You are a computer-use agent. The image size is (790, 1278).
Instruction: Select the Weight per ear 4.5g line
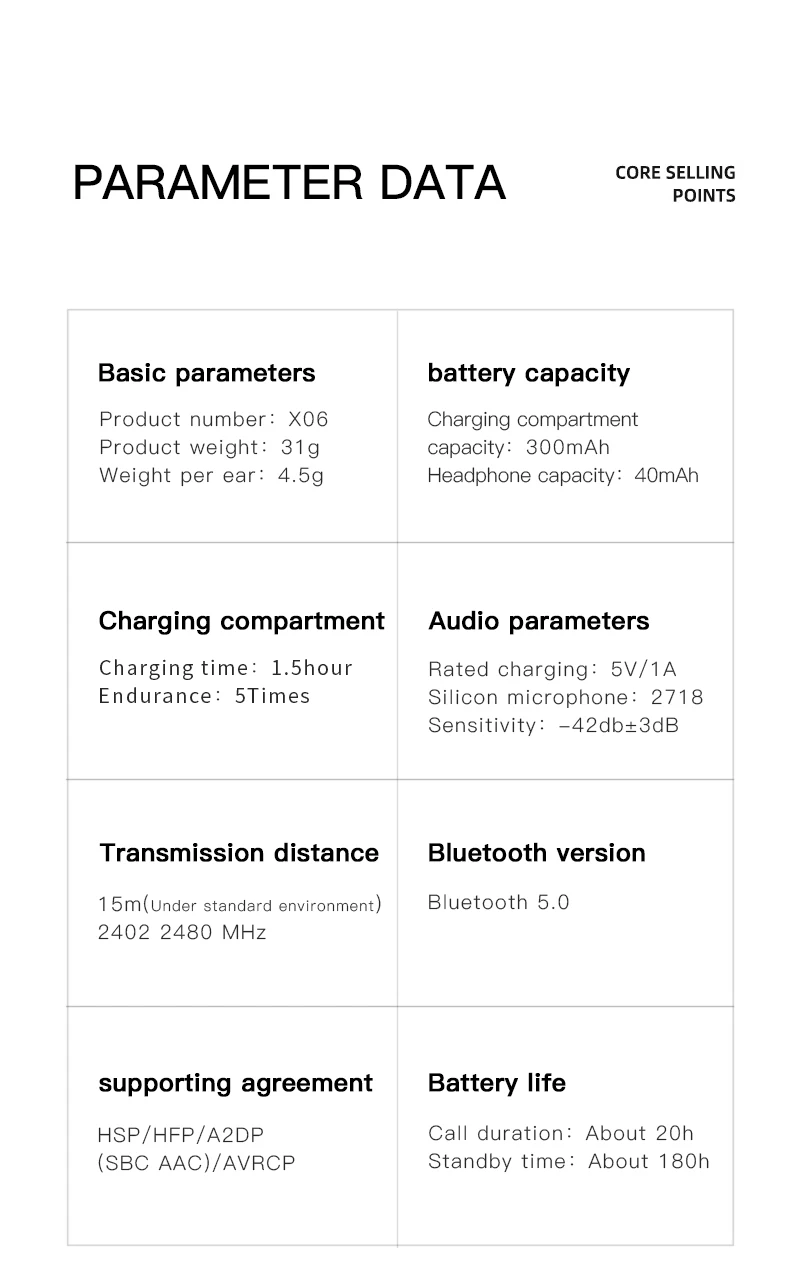pyautogui.click(x=212, y=475)
